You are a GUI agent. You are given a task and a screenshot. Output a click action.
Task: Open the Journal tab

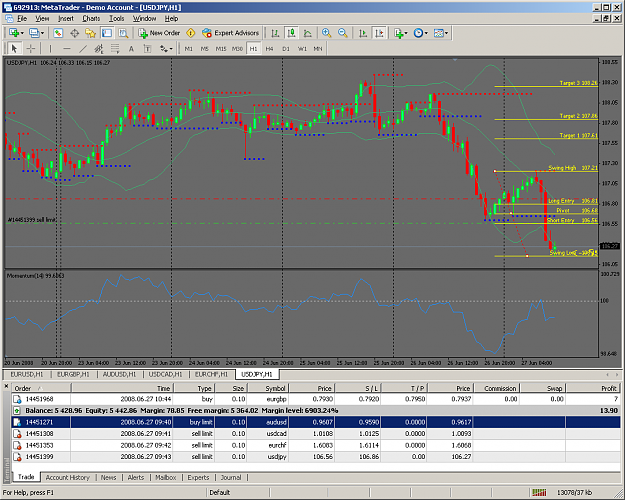pos(231,477)
